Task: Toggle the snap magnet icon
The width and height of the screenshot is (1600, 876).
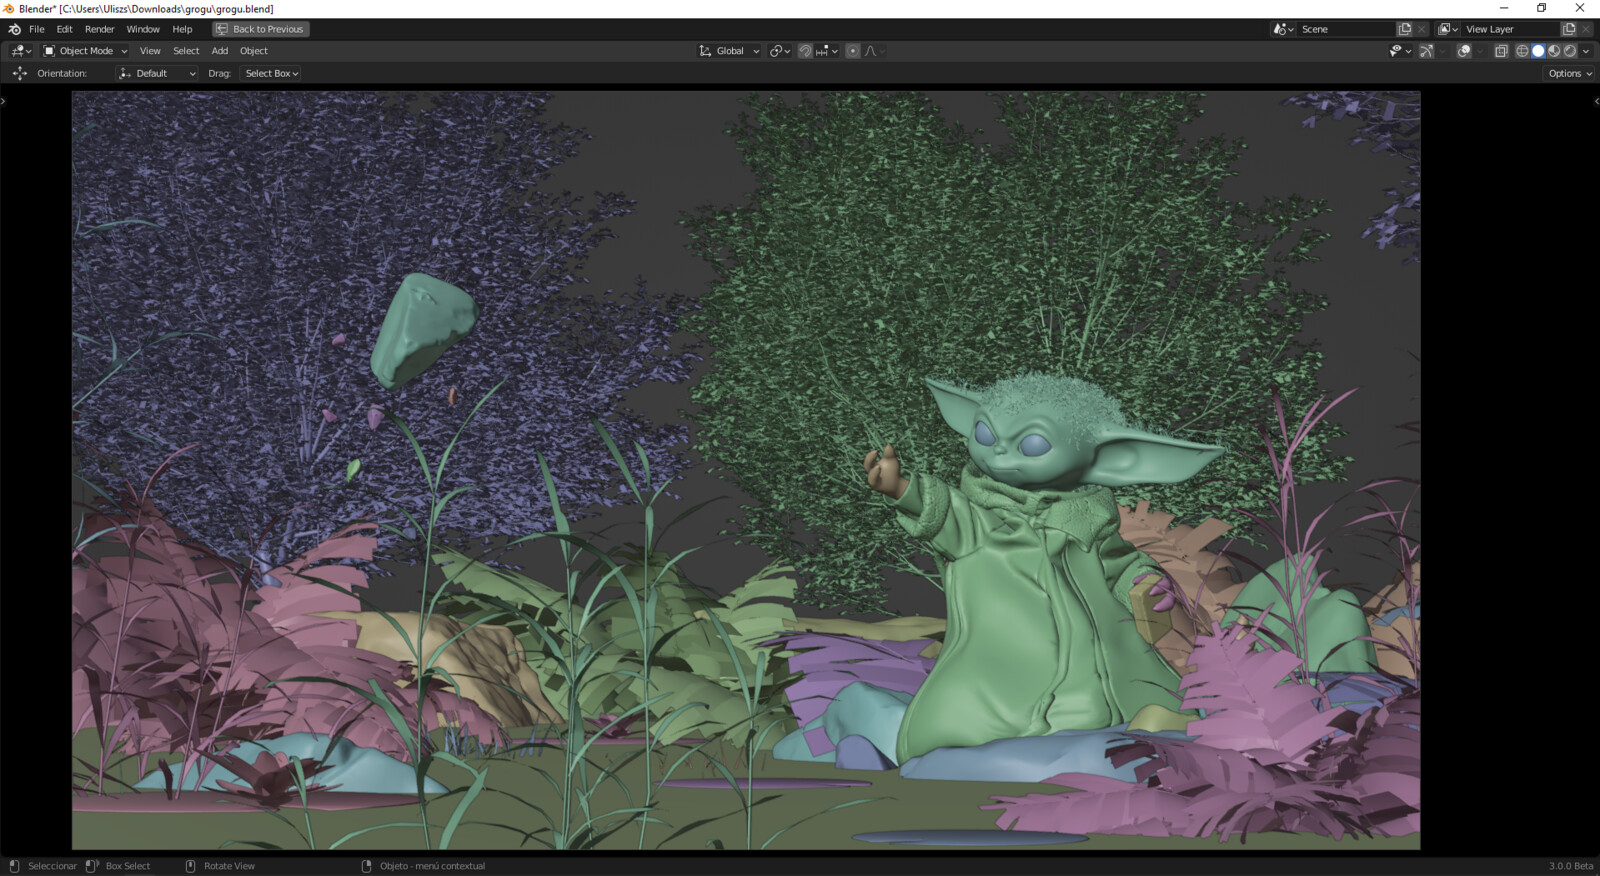Action: [805, 51]
